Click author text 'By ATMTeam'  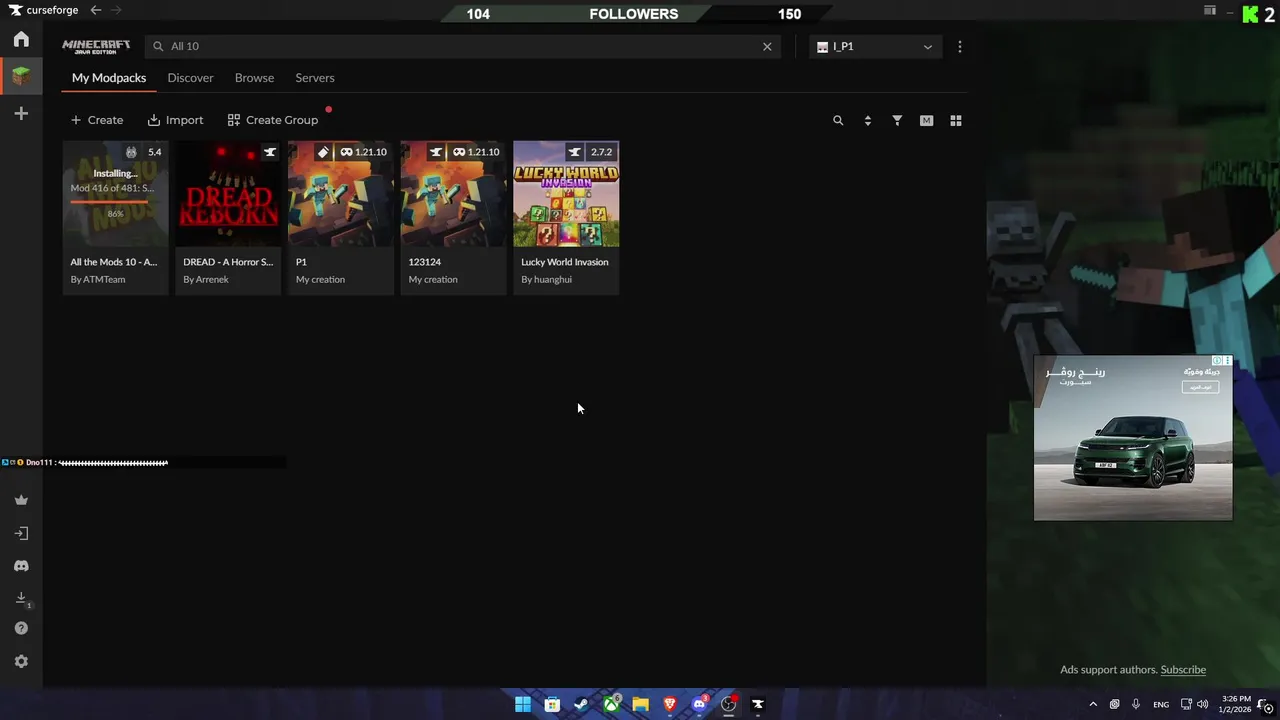(98, 279)
